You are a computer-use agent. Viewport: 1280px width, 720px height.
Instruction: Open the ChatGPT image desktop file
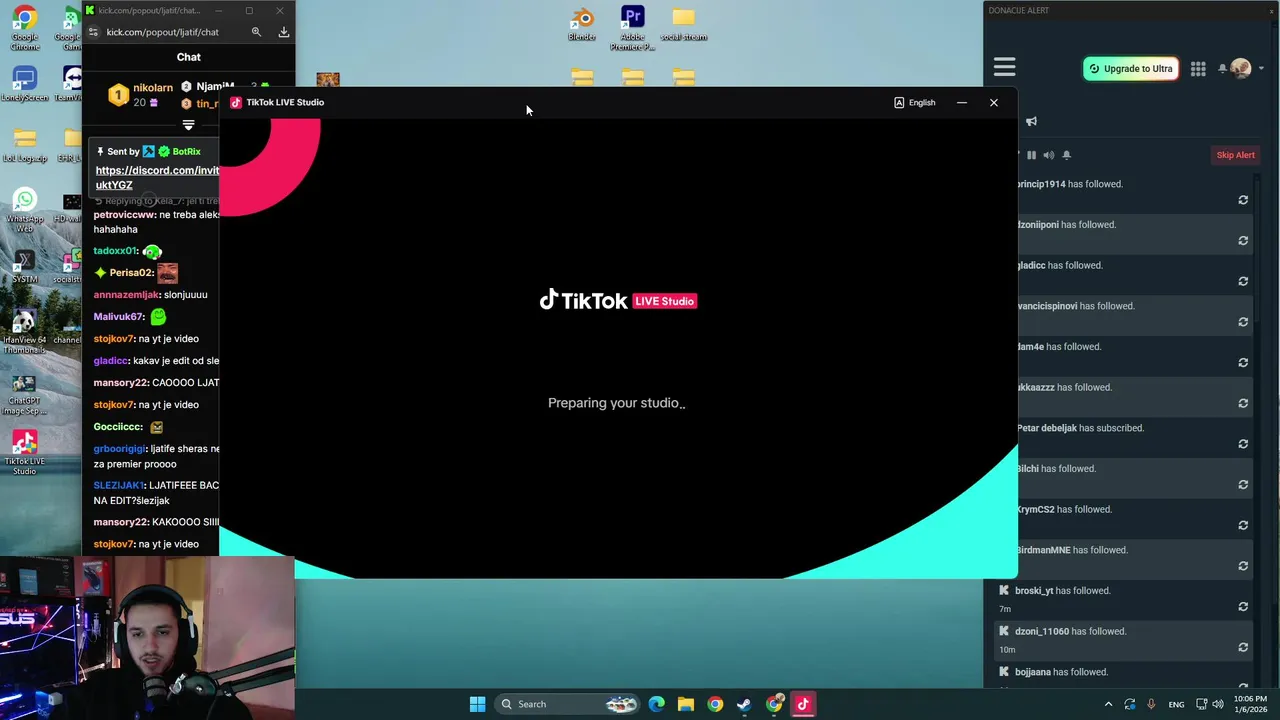pos(25,393)
